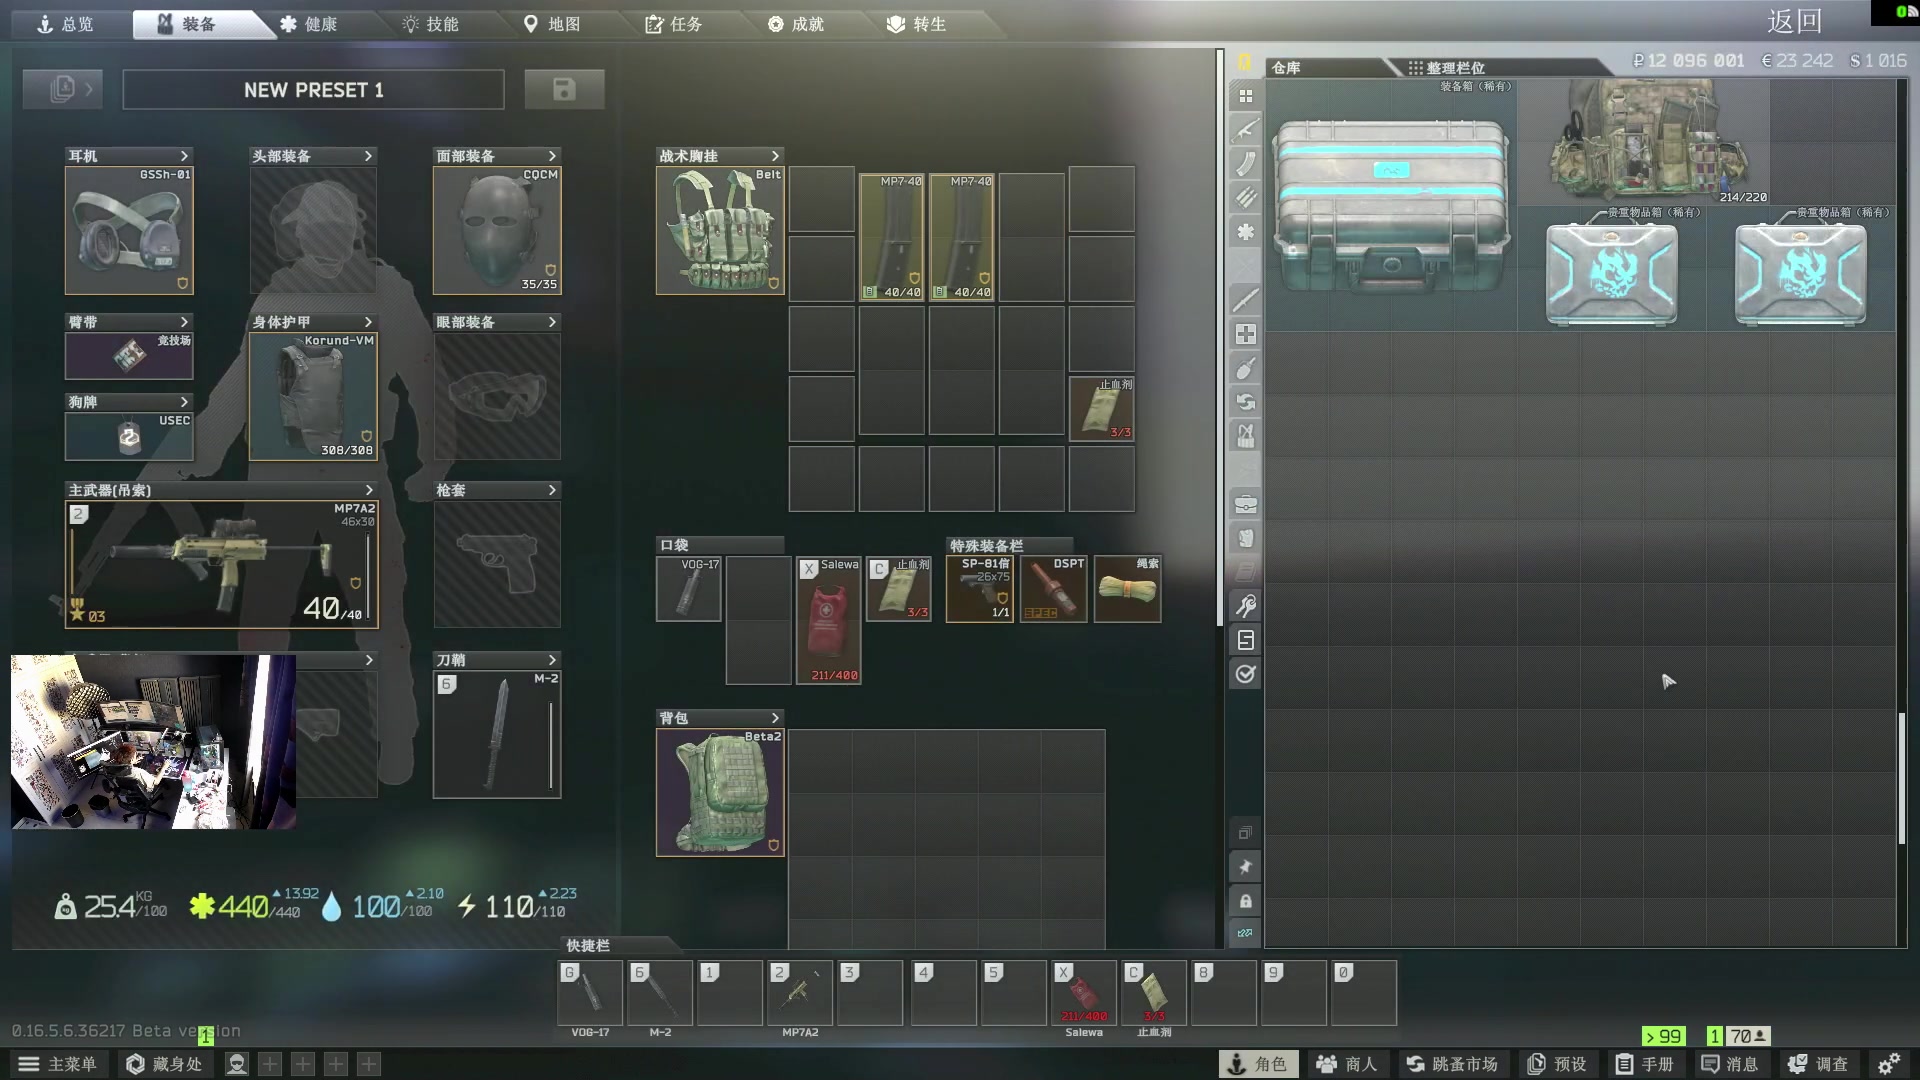The image size is (1920, 1080).
Task: Click the pin icon in stash sidebar
Action: (1245, 867)
